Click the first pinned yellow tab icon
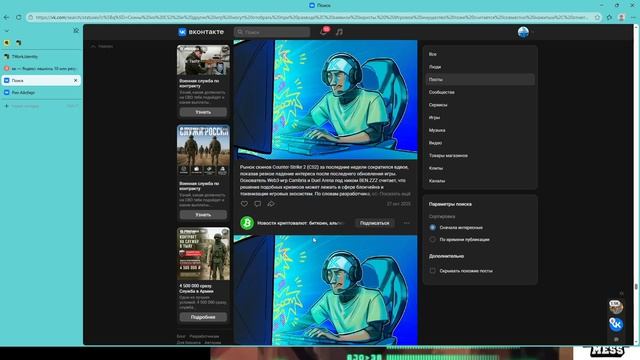Screen dimensions: 640x360 [x=7, y=42]
